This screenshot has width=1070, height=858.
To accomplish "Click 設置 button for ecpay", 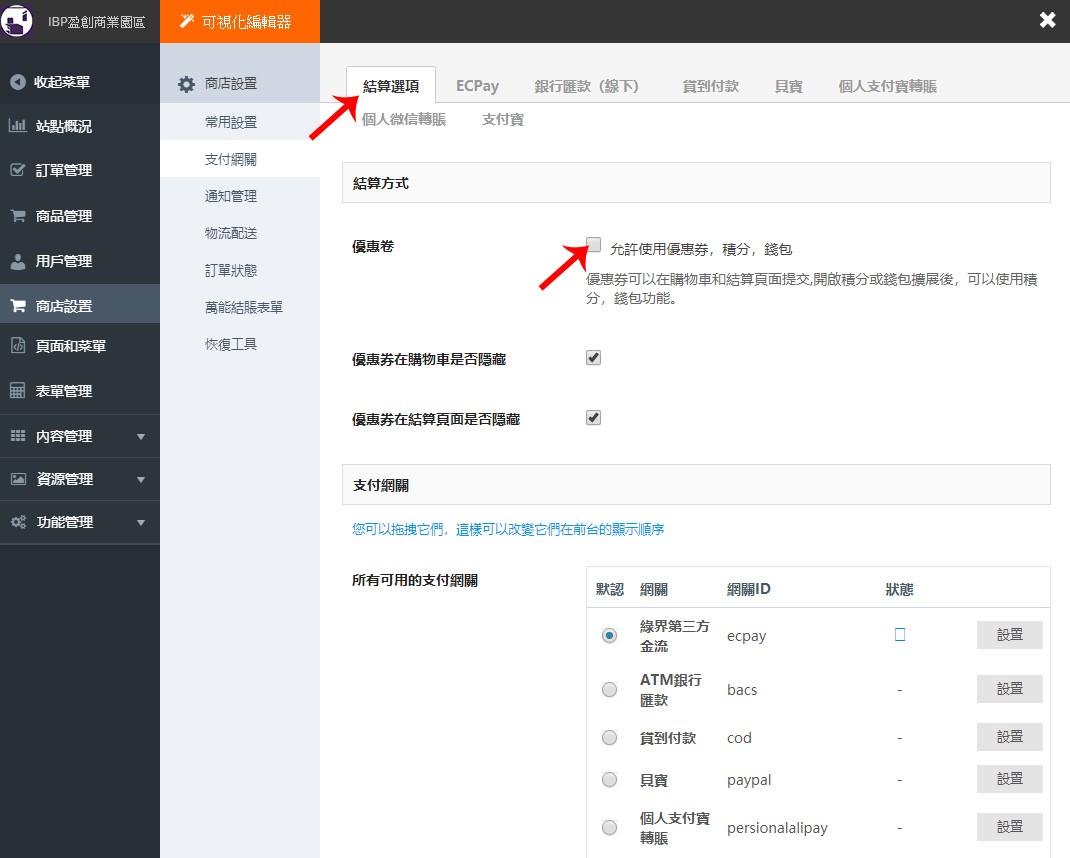I will click(x=1009, y=635).
